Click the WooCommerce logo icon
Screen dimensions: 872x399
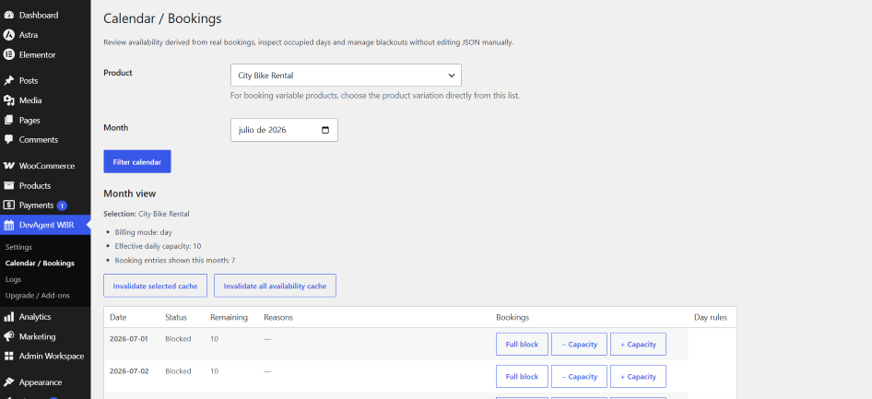8,166
